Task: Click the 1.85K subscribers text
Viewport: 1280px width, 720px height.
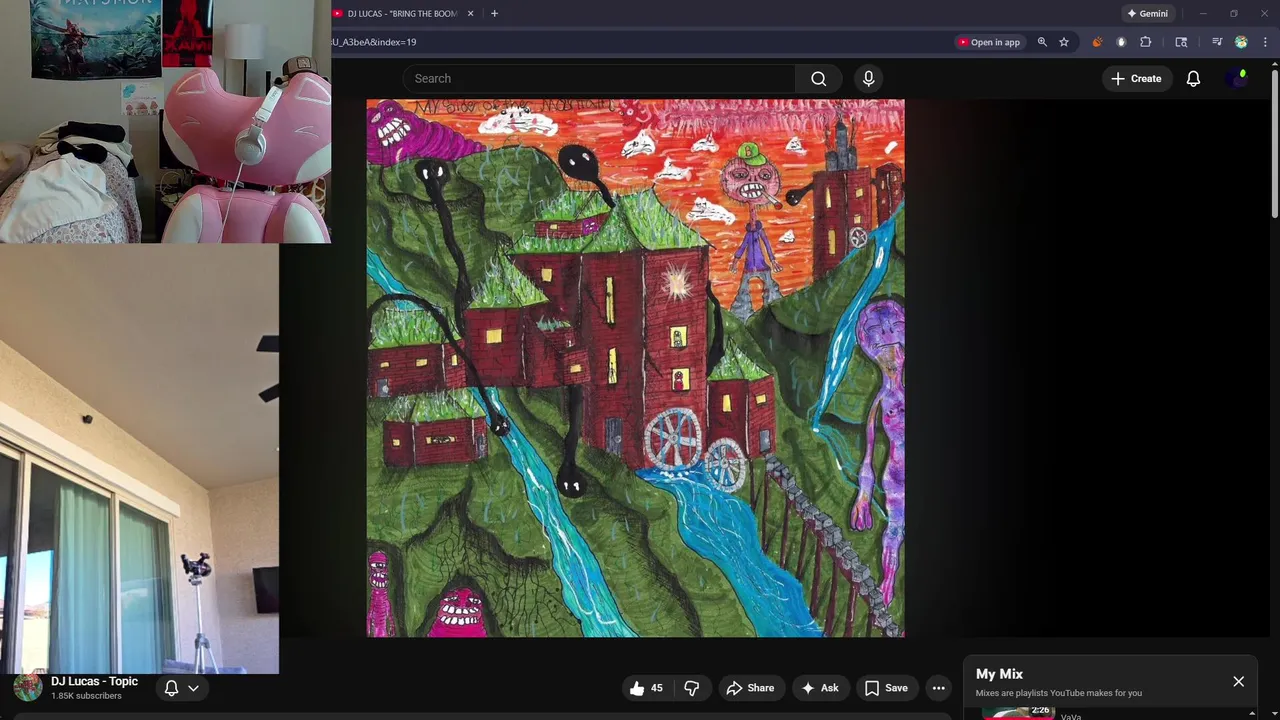Action: (86, 696)
